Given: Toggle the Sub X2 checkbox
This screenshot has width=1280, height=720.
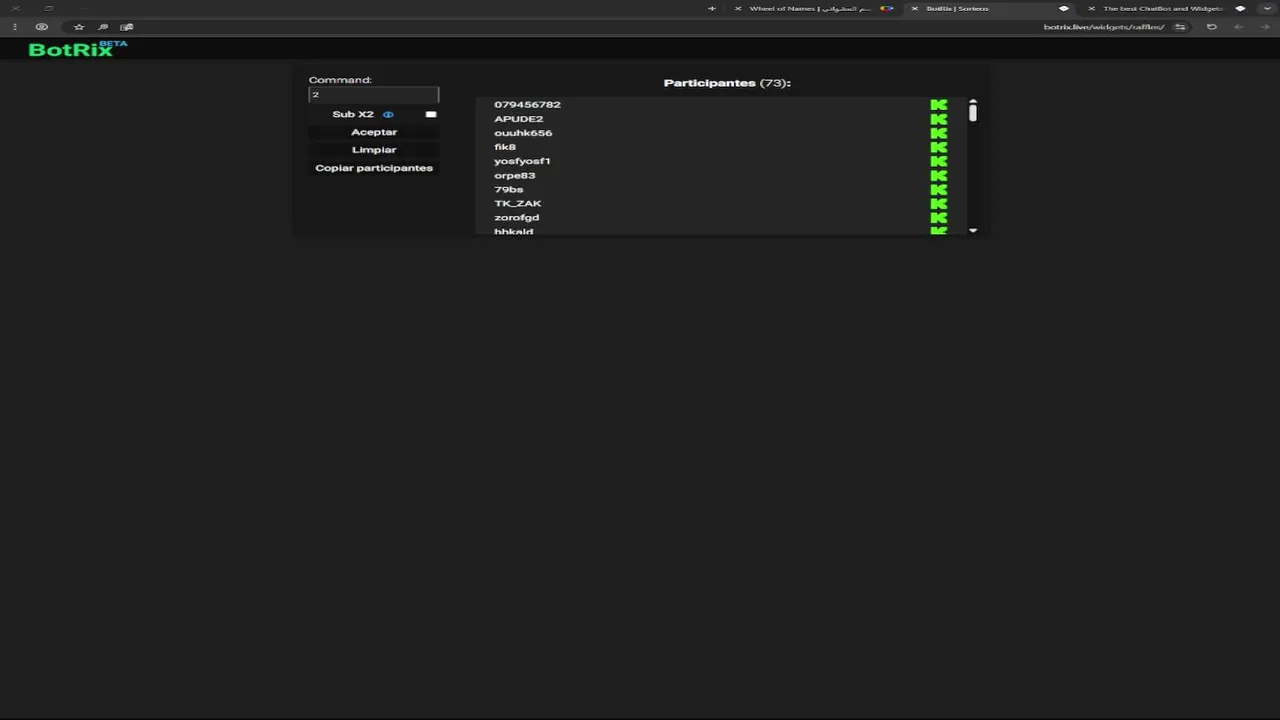Looking at the screenshot, I should [431, 114].
